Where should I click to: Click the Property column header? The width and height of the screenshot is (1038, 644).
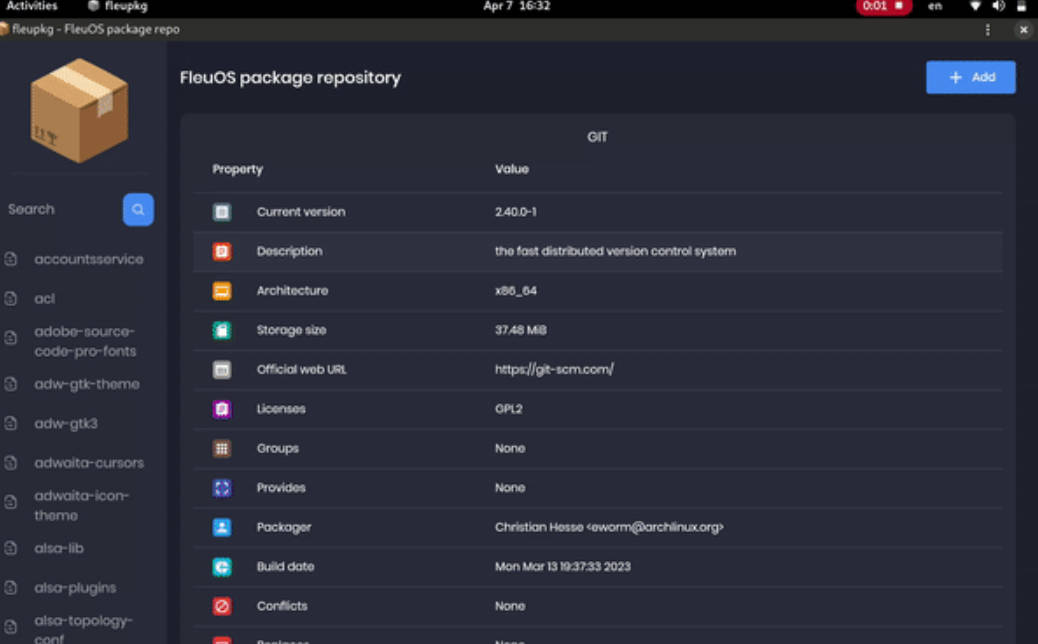(238, 169)
